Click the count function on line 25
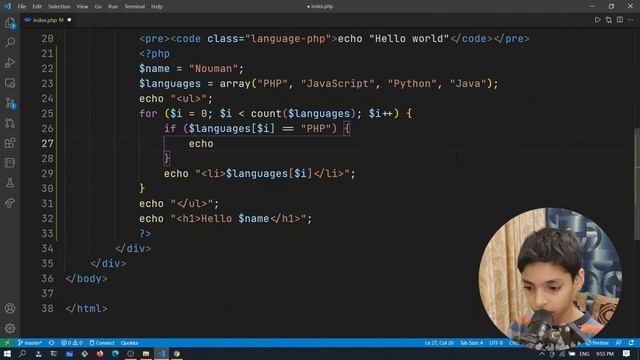640x360 pixels. pyautogui.click(x=266, y=113)
